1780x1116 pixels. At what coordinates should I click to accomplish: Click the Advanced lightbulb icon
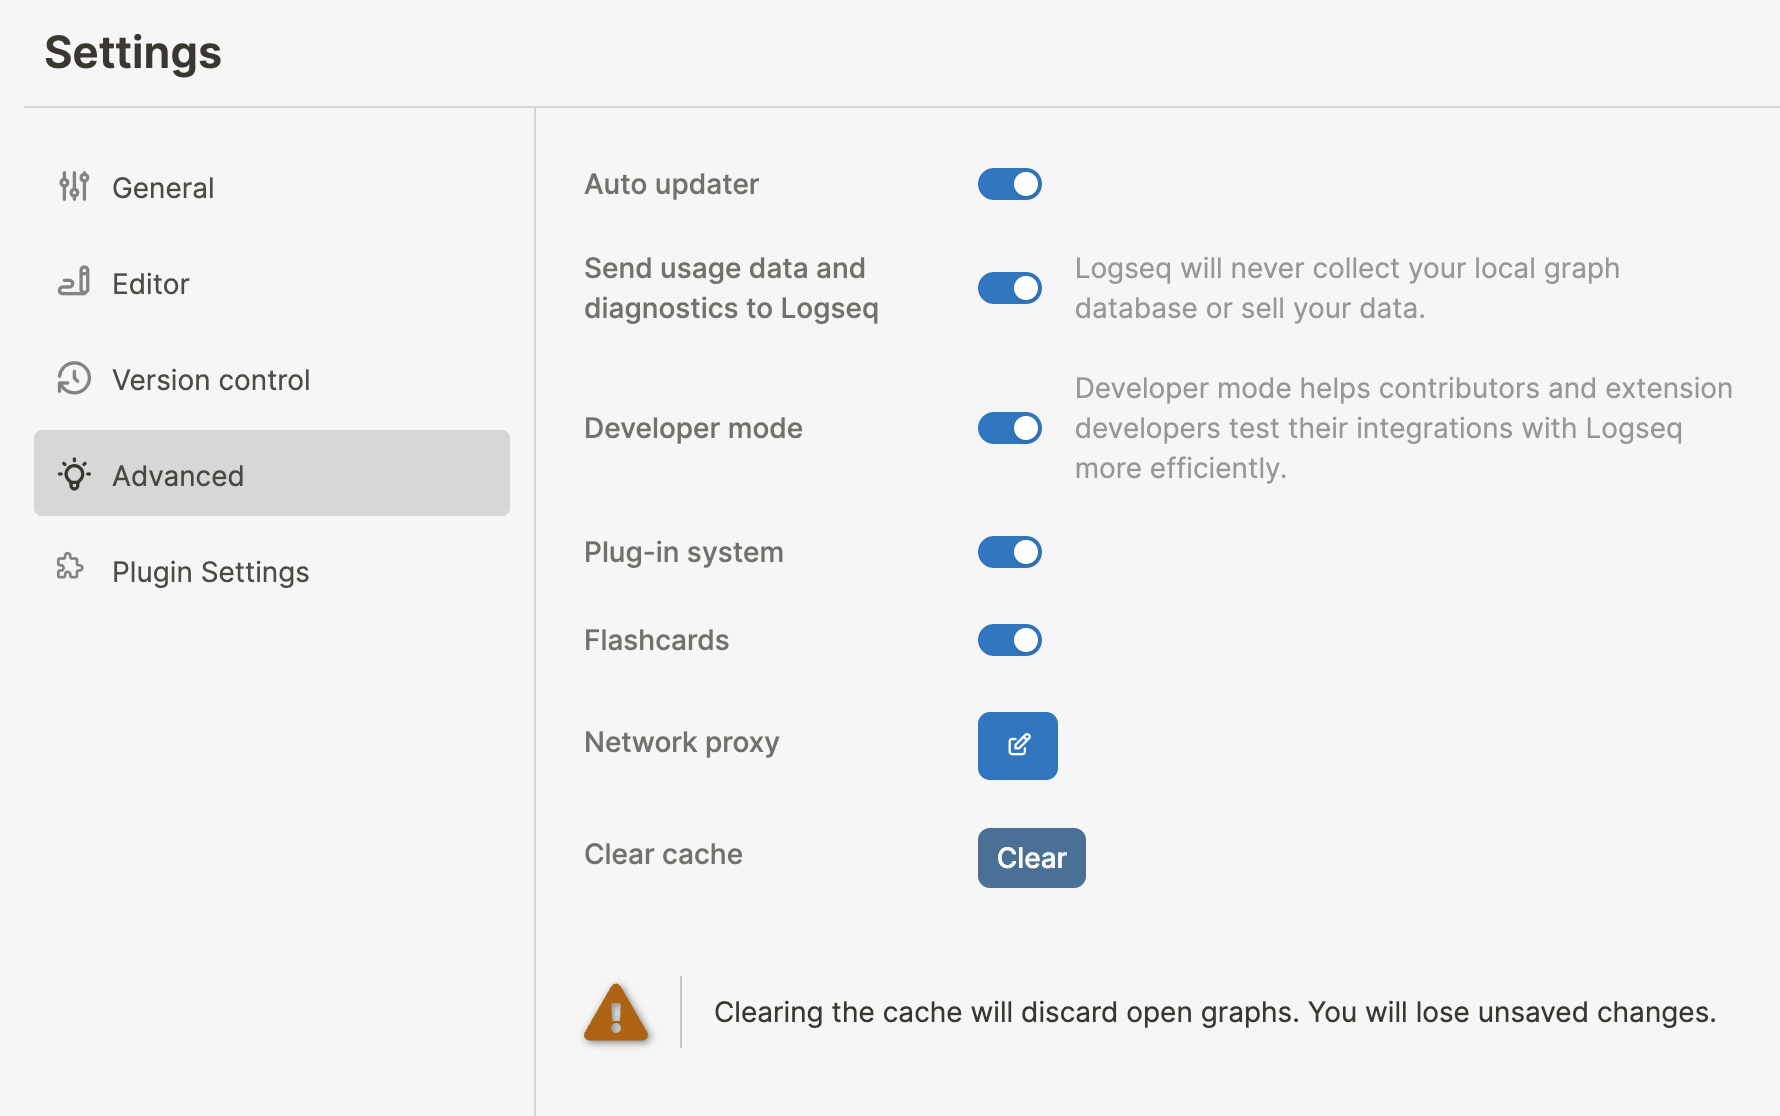pos(74,475)
